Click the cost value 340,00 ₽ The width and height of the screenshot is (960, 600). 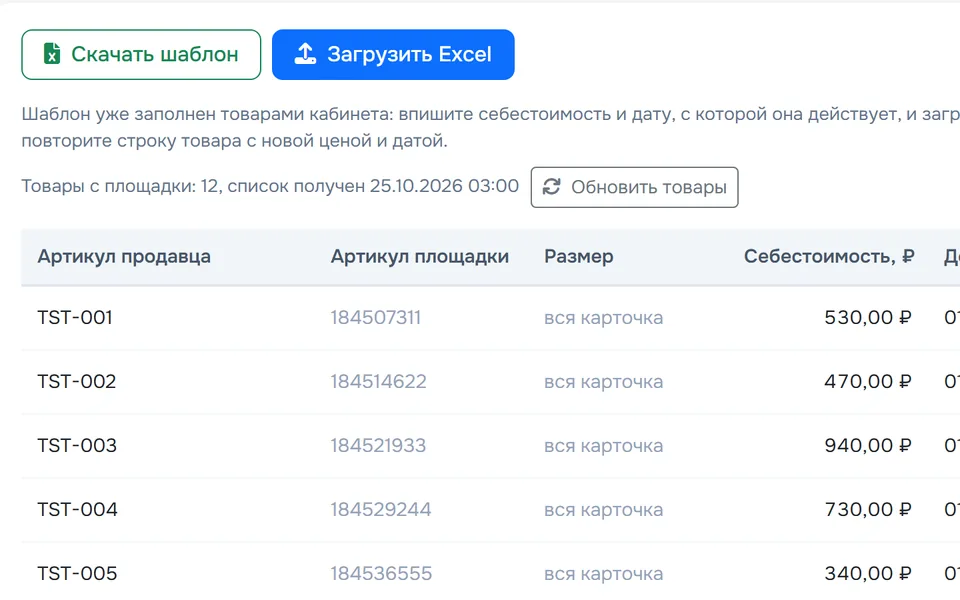[868, 574]
